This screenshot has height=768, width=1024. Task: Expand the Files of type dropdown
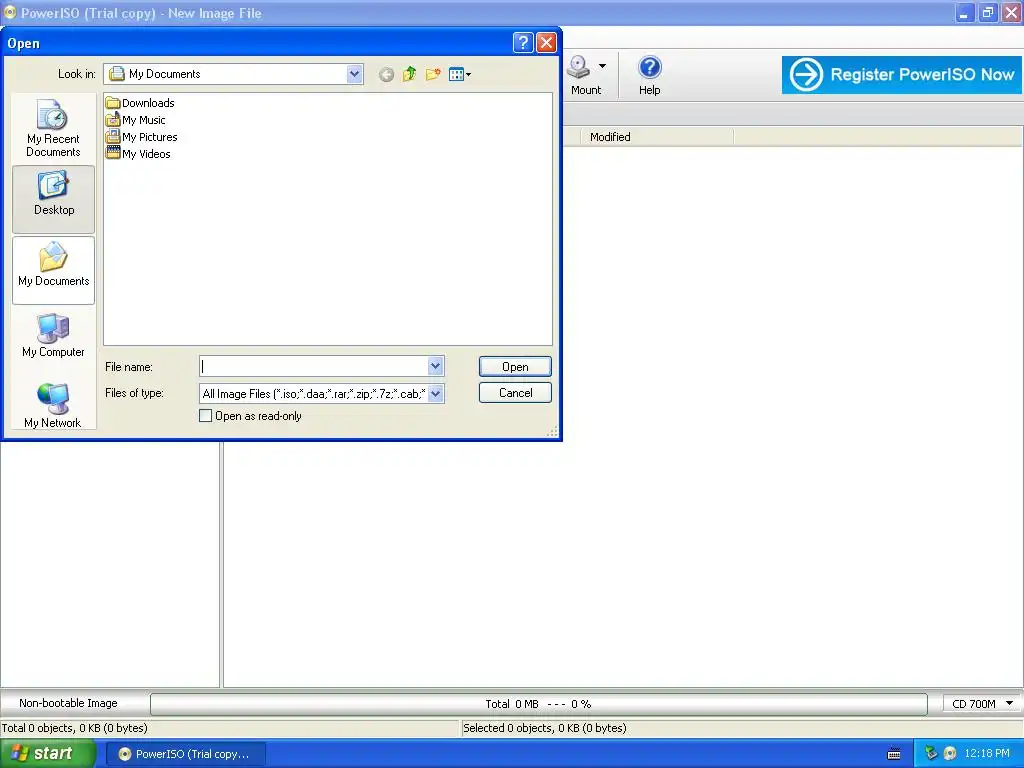click(436, 393)
